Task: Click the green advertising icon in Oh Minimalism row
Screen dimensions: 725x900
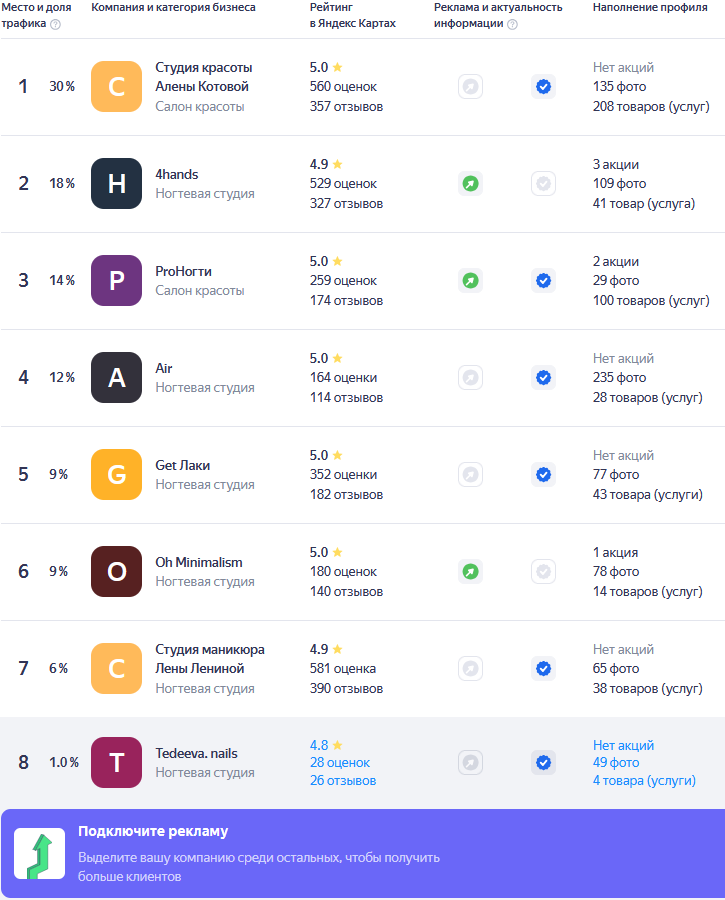Action: (470, 572)
